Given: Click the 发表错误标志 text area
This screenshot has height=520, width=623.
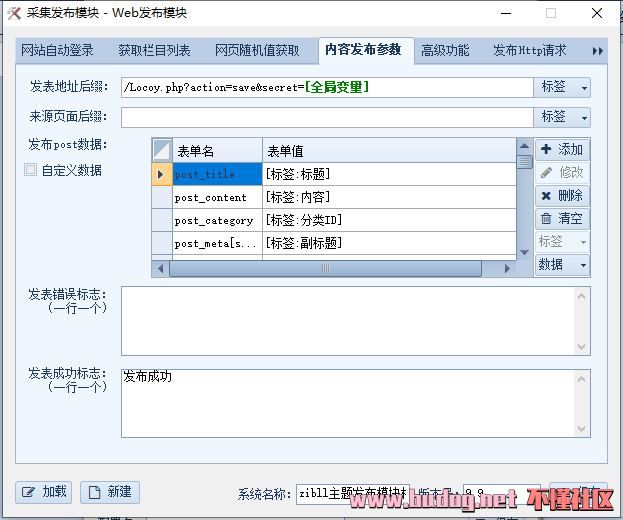Looking at the screenshot, I should tap(348, 321).
